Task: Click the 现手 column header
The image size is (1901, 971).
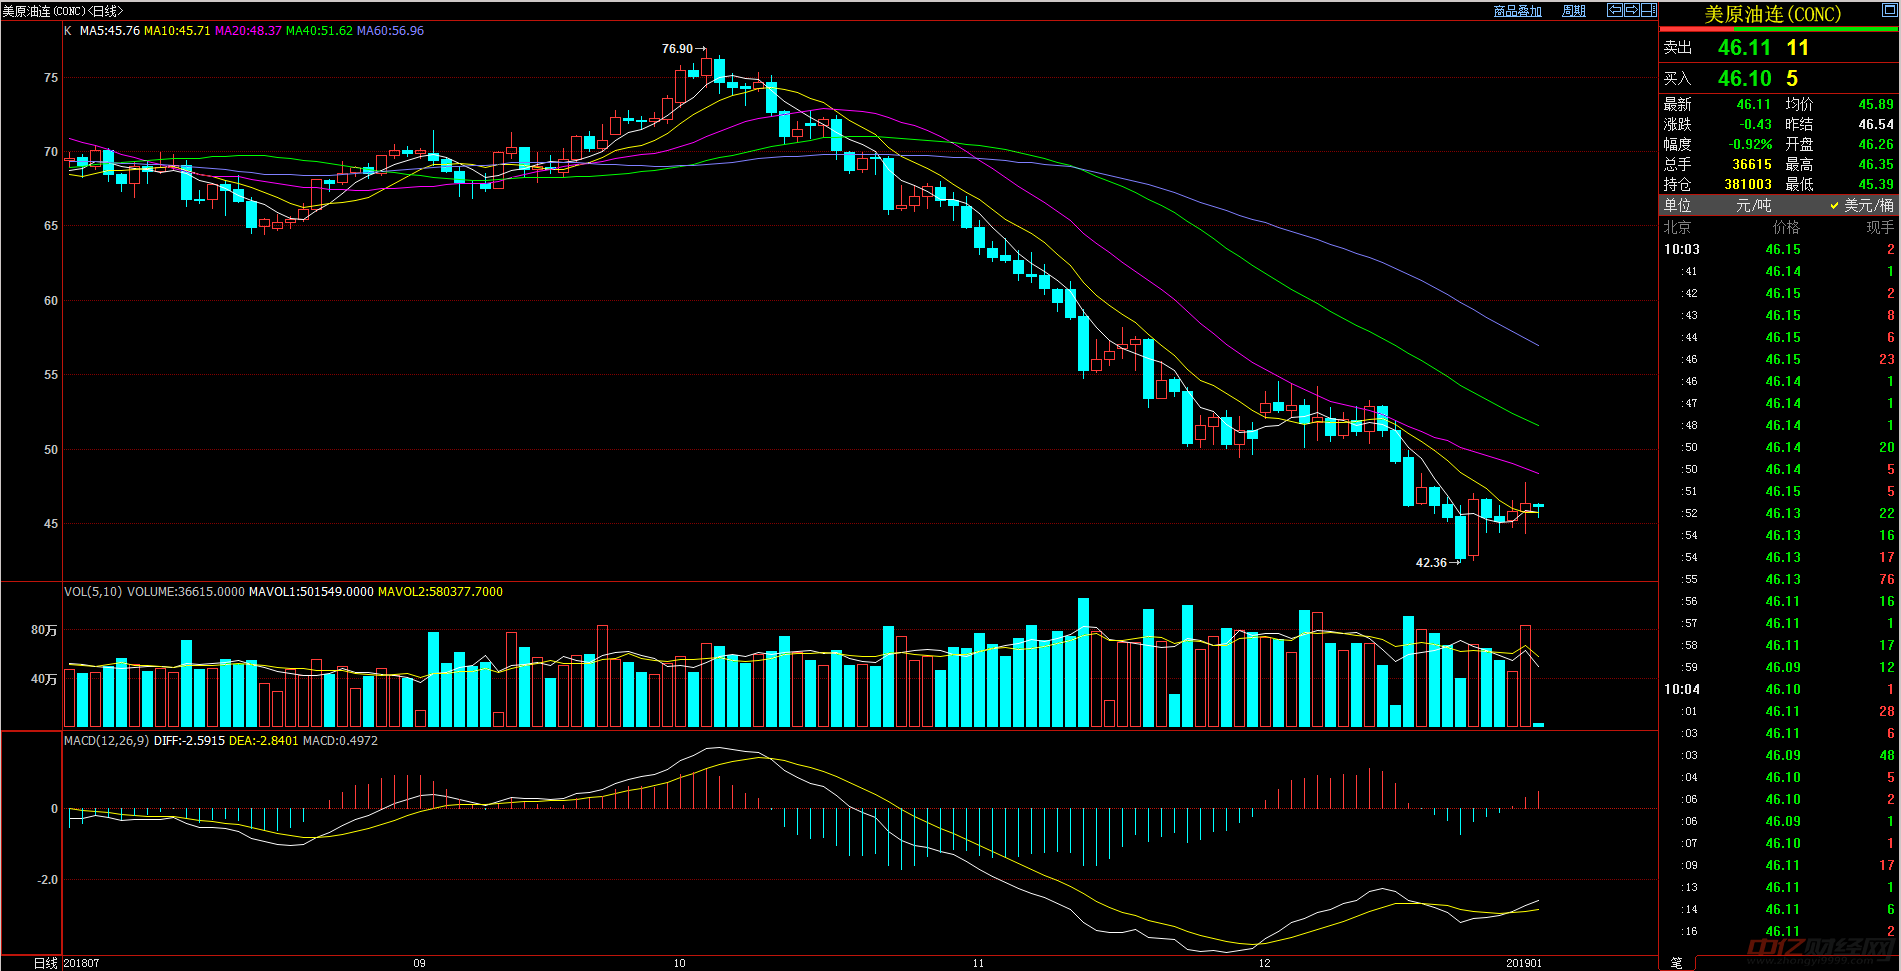Action: (x=1880, y=228)
